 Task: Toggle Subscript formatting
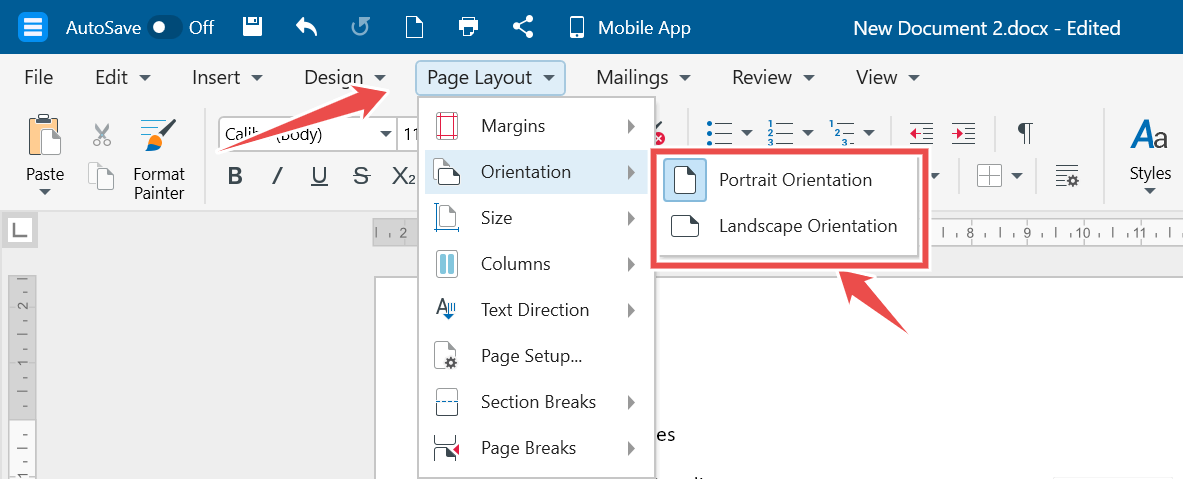pos(404,177)
